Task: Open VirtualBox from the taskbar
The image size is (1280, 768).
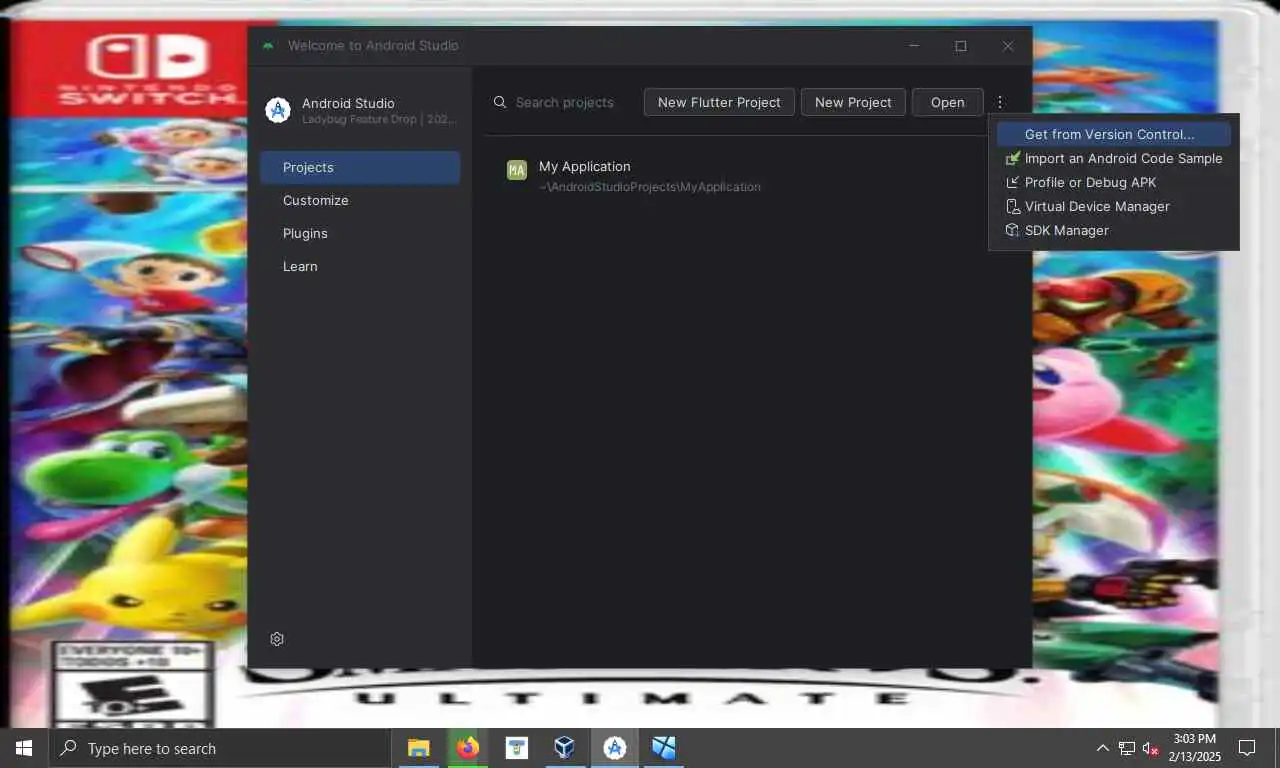Action: click(565, 748)
